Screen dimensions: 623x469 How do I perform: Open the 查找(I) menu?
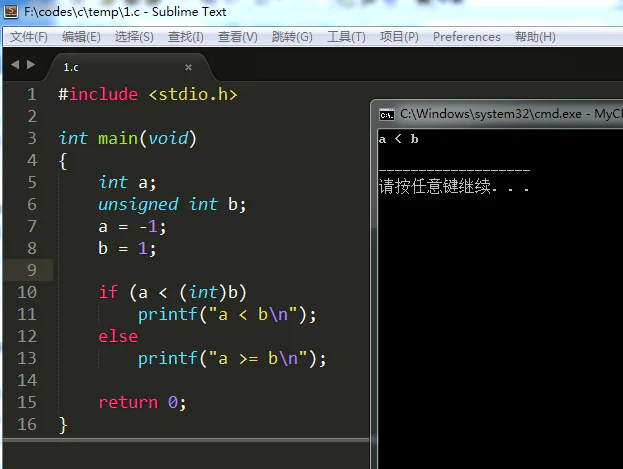pyautogui.click(x=186, y=37)
